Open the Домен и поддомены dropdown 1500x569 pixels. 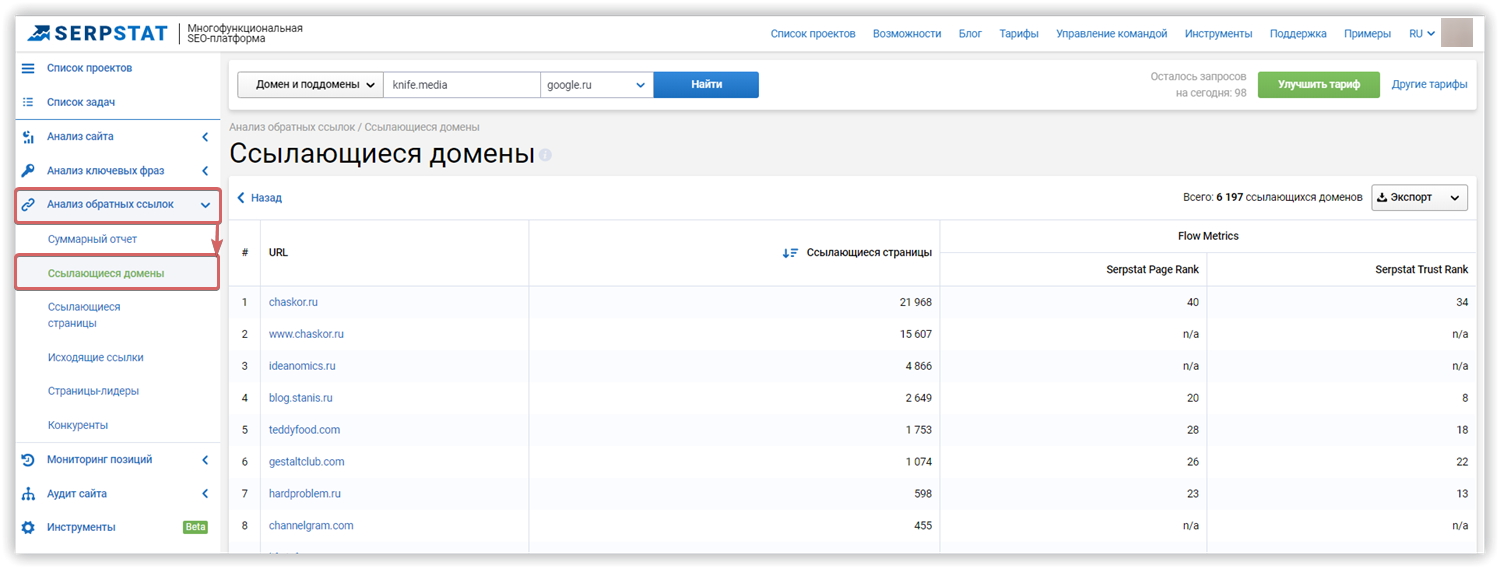(310, 85)
